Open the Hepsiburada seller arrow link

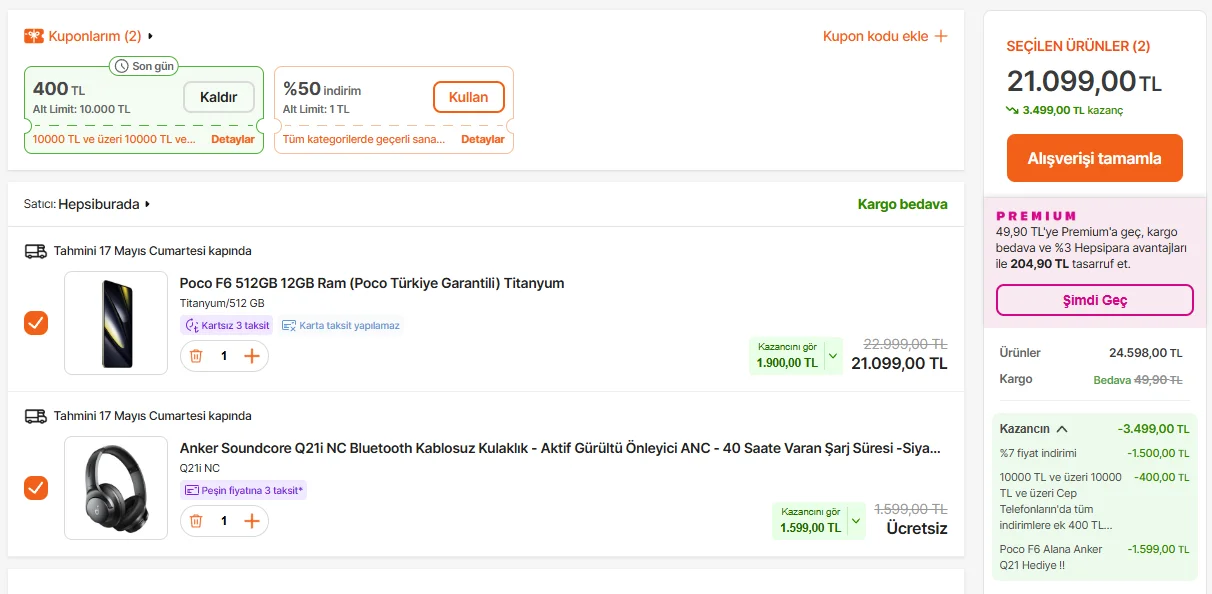(x=148, y=204)
